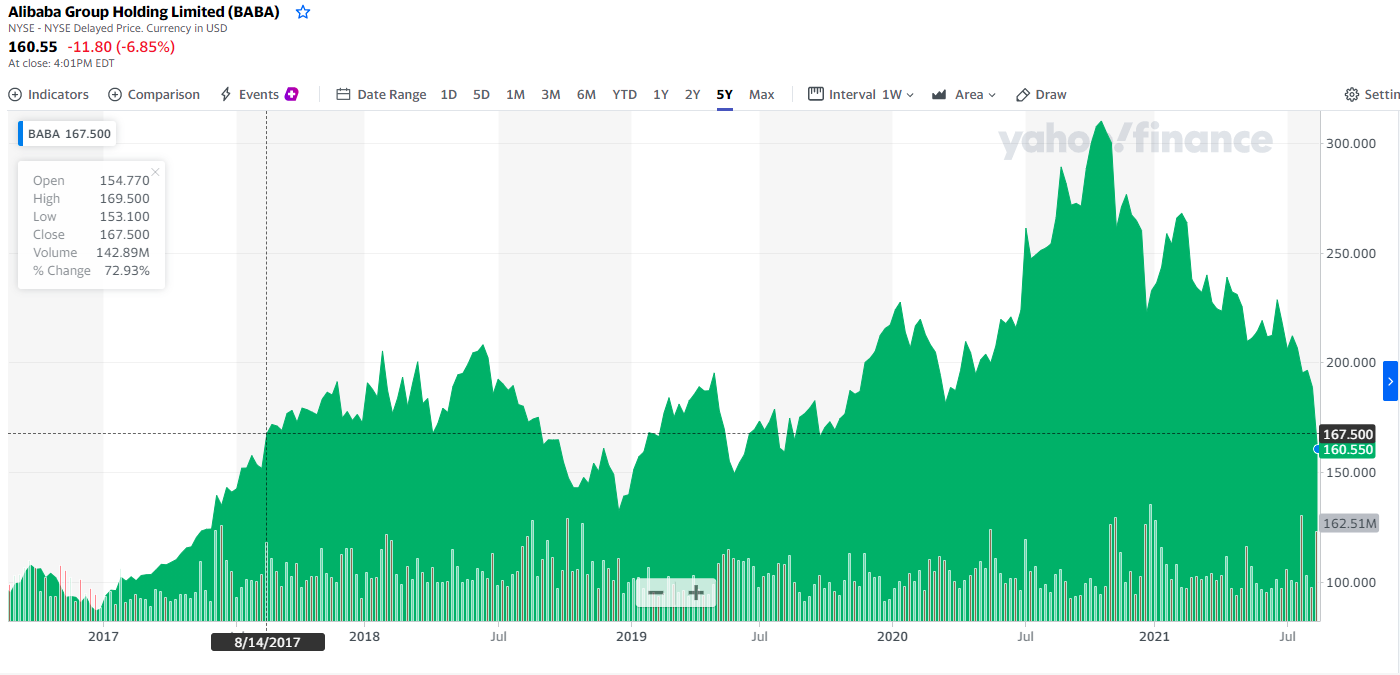This screenshot has height=675, width=1400.
Task: Click the Area chart type icon
Action: (x=939, y=94)
